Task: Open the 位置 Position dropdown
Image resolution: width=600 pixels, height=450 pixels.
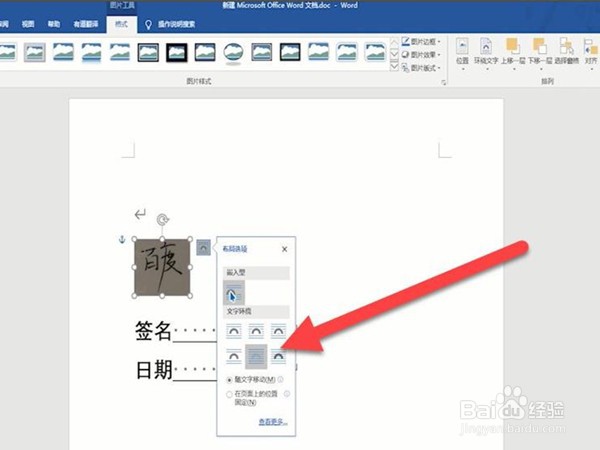Action: tap(462, 54)
